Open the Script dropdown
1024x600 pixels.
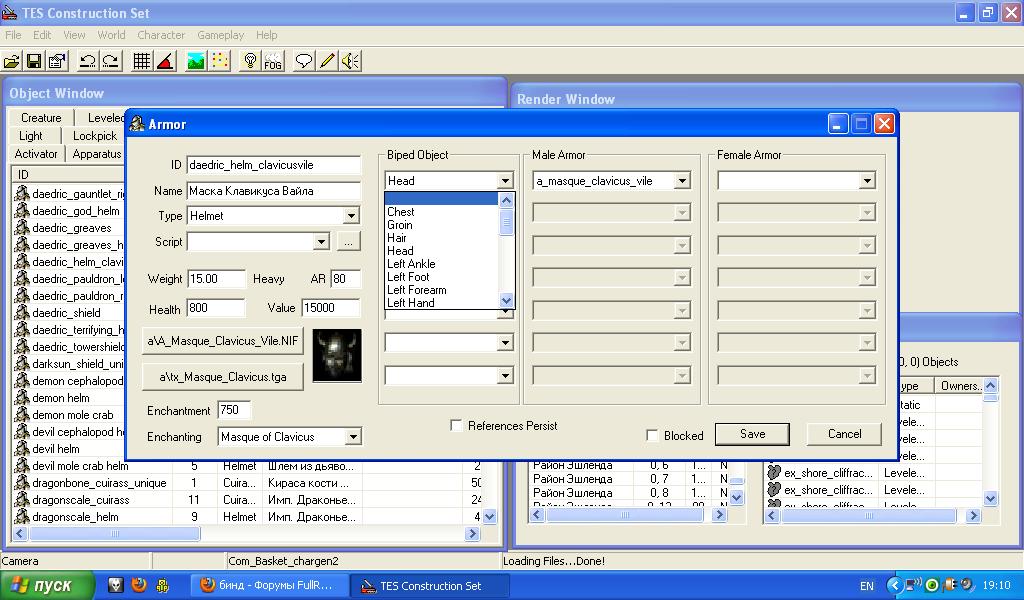321,242
